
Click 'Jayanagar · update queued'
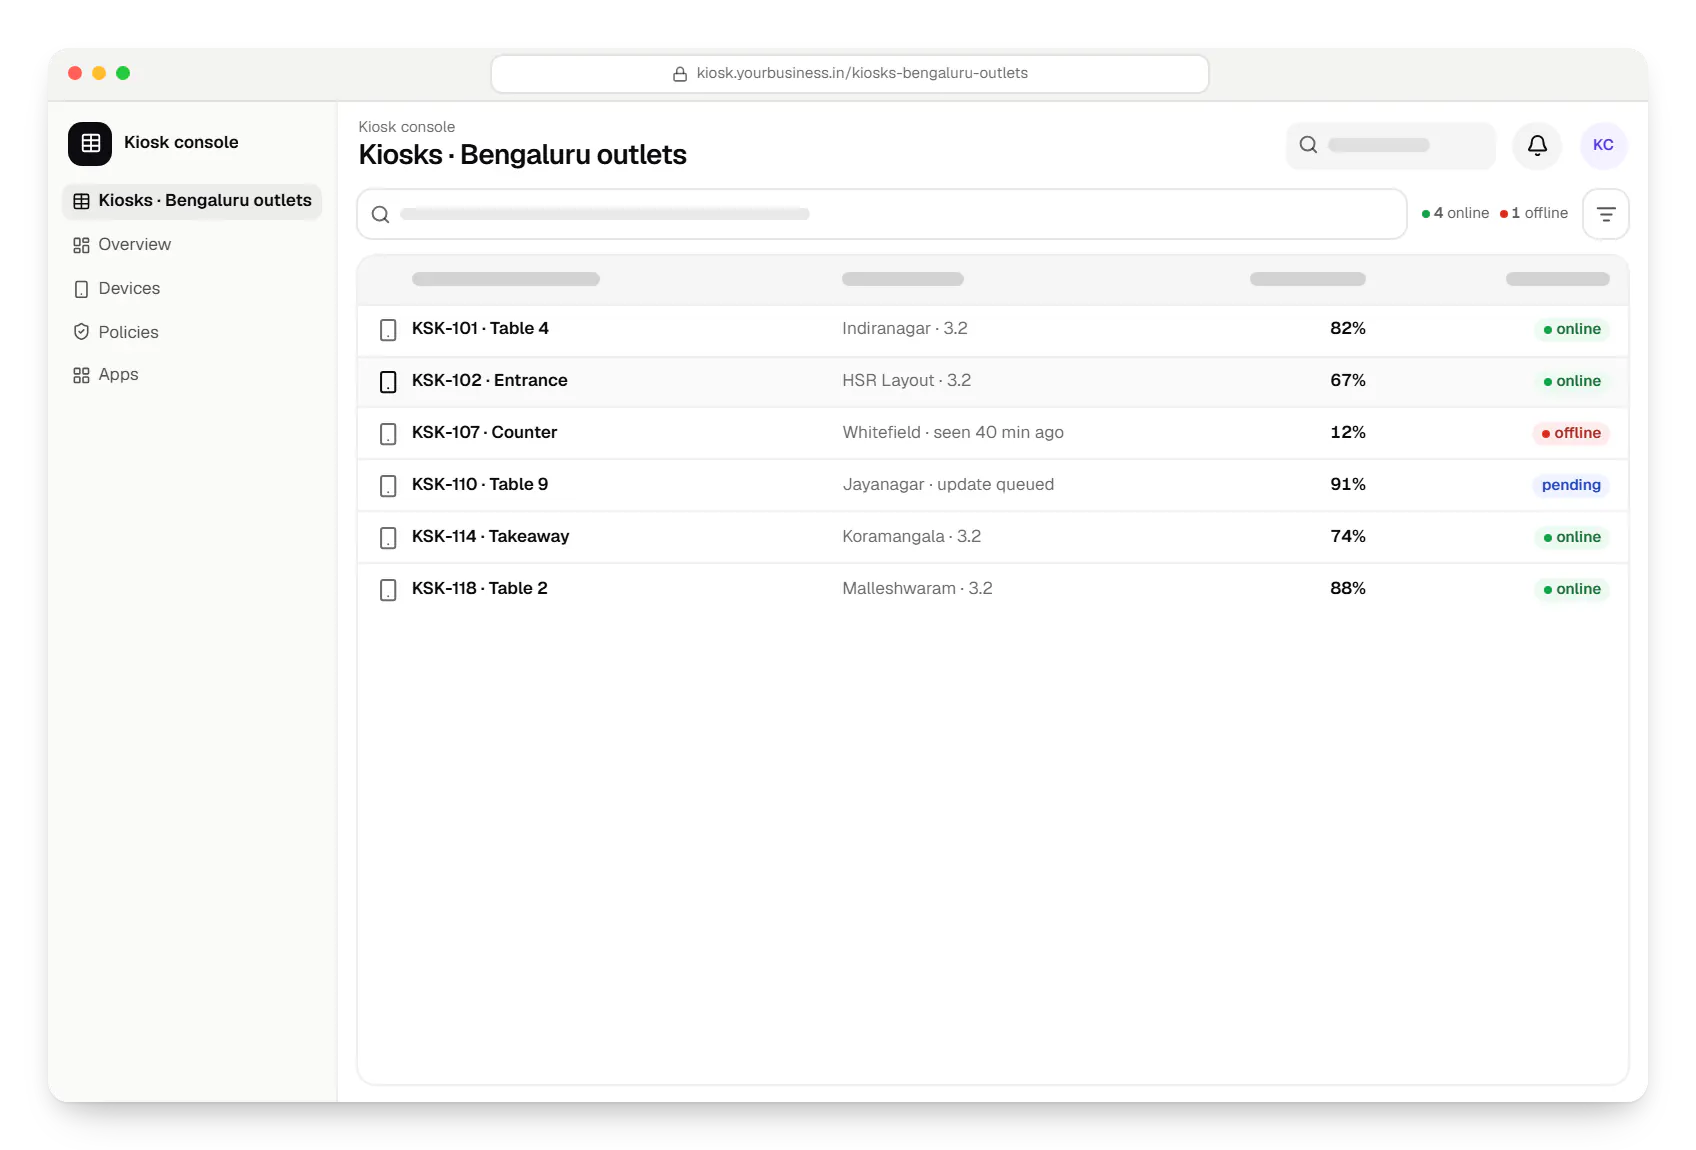coord(948,485)
